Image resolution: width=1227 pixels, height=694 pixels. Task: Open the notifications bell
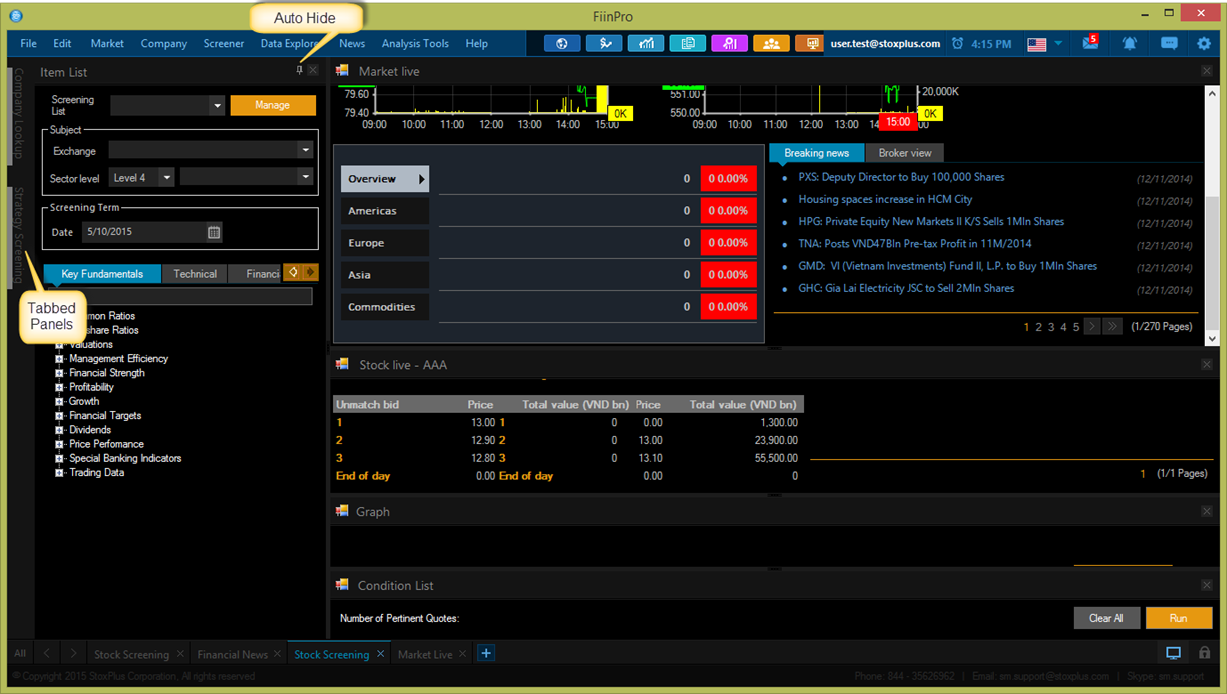point(1130,44)
